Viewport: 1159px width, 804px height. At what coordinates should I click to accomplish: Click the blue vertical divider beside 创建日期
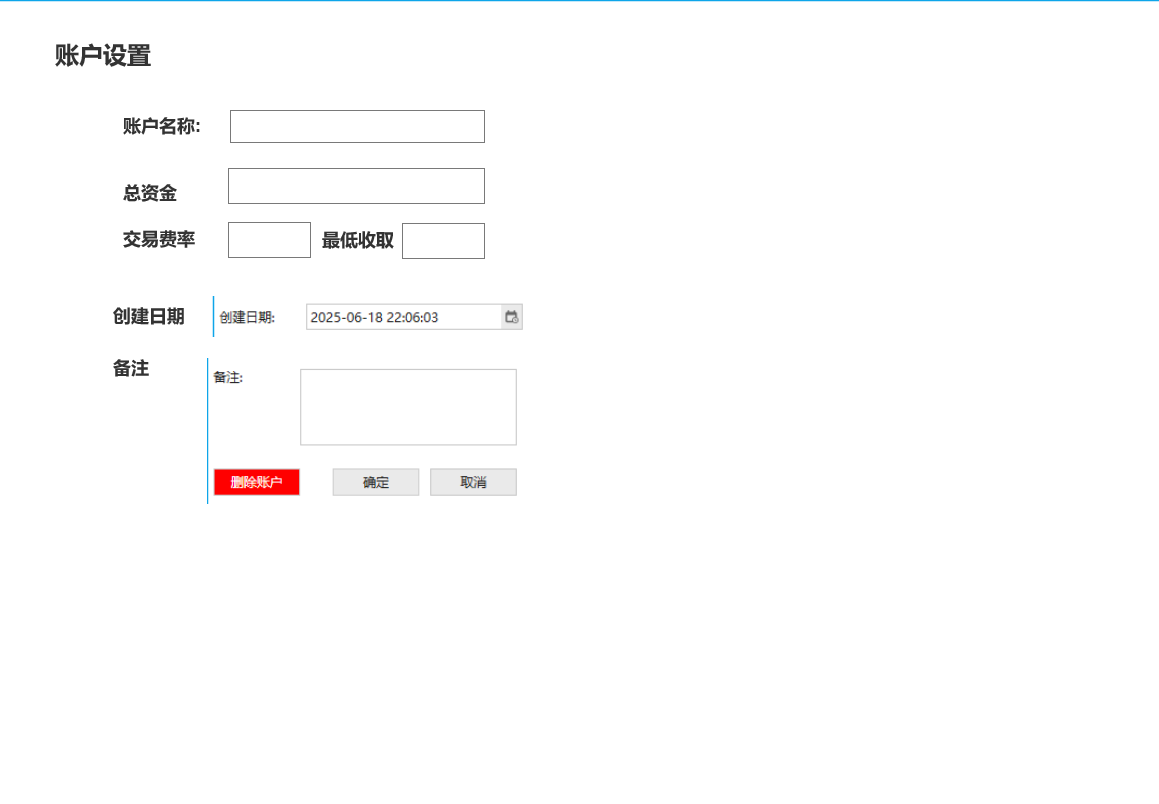213,316
